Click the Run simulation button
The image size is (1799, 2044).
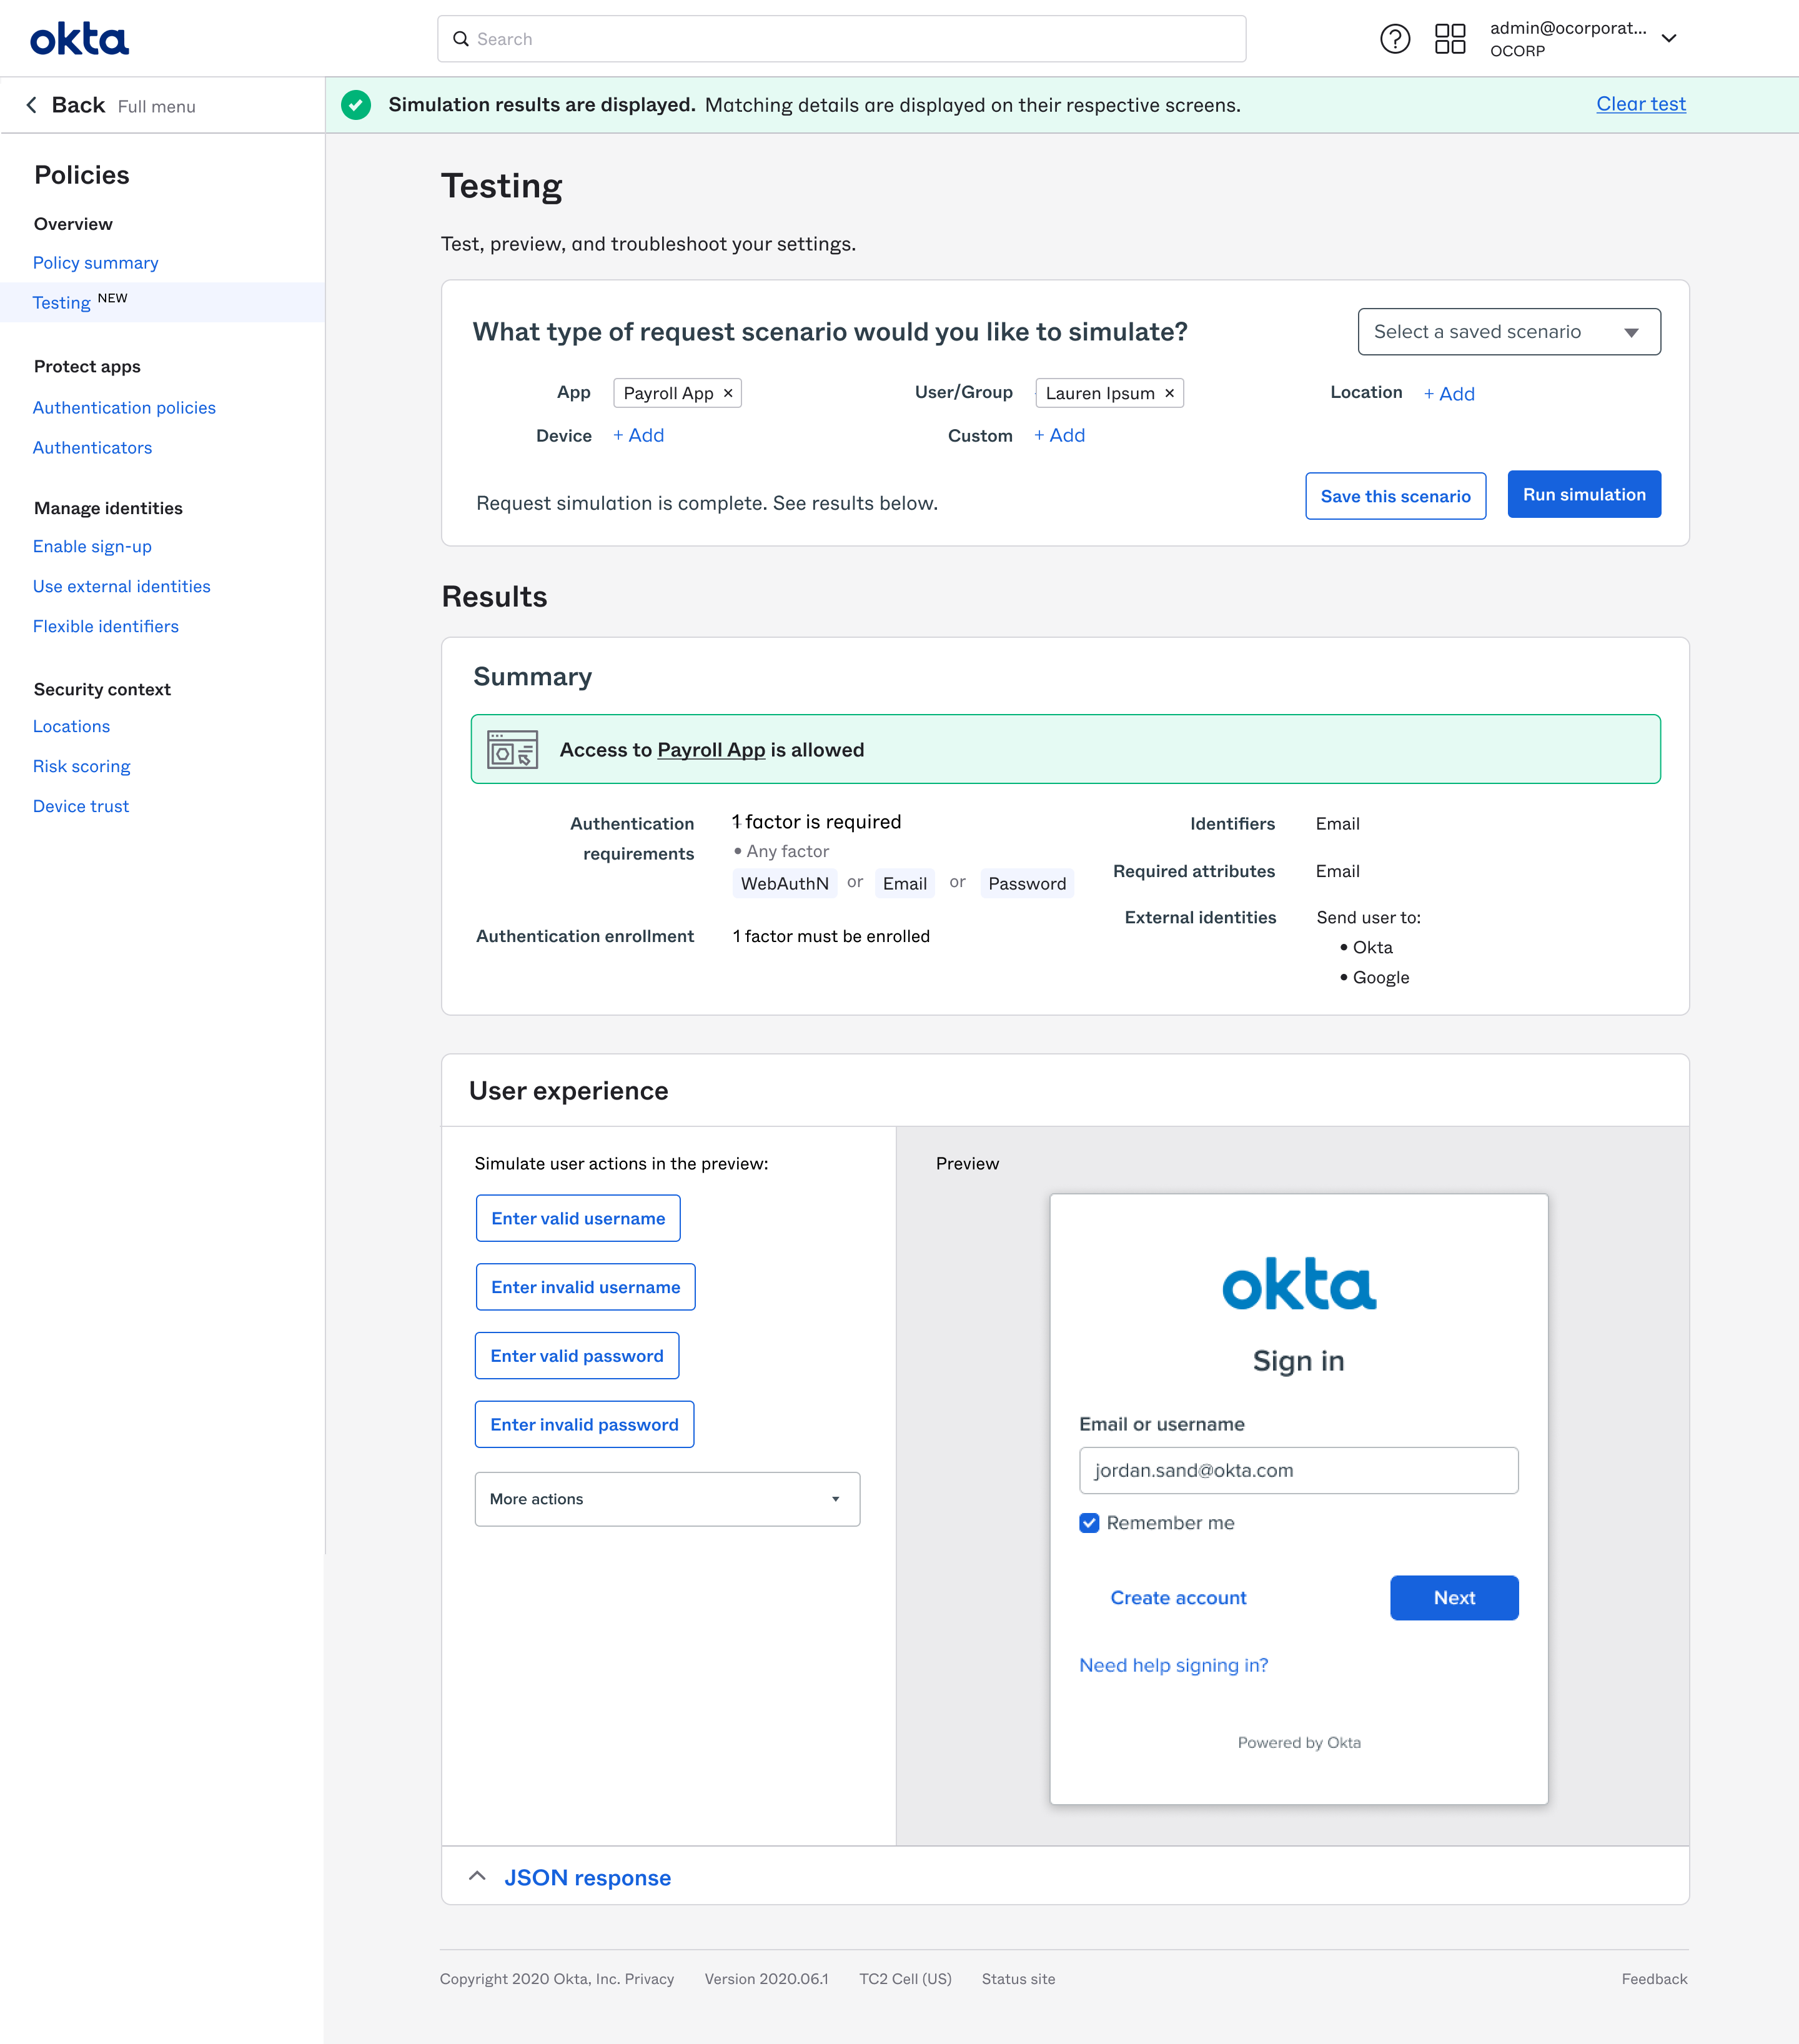(x=1583, y=495)
